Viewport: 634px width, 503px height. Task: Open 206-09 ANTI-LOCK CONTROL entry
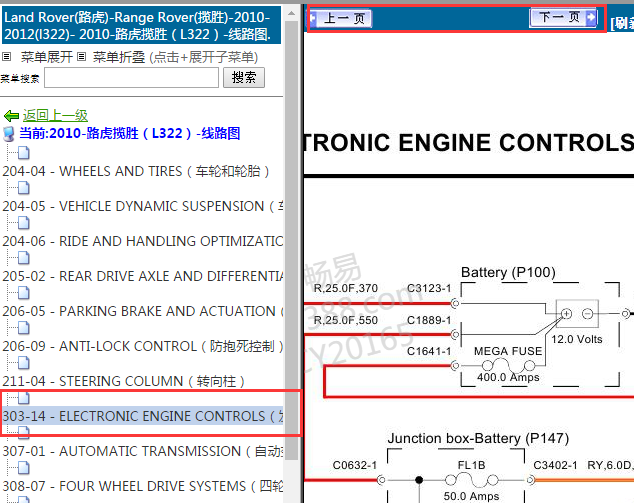click(x=143, y=347)
